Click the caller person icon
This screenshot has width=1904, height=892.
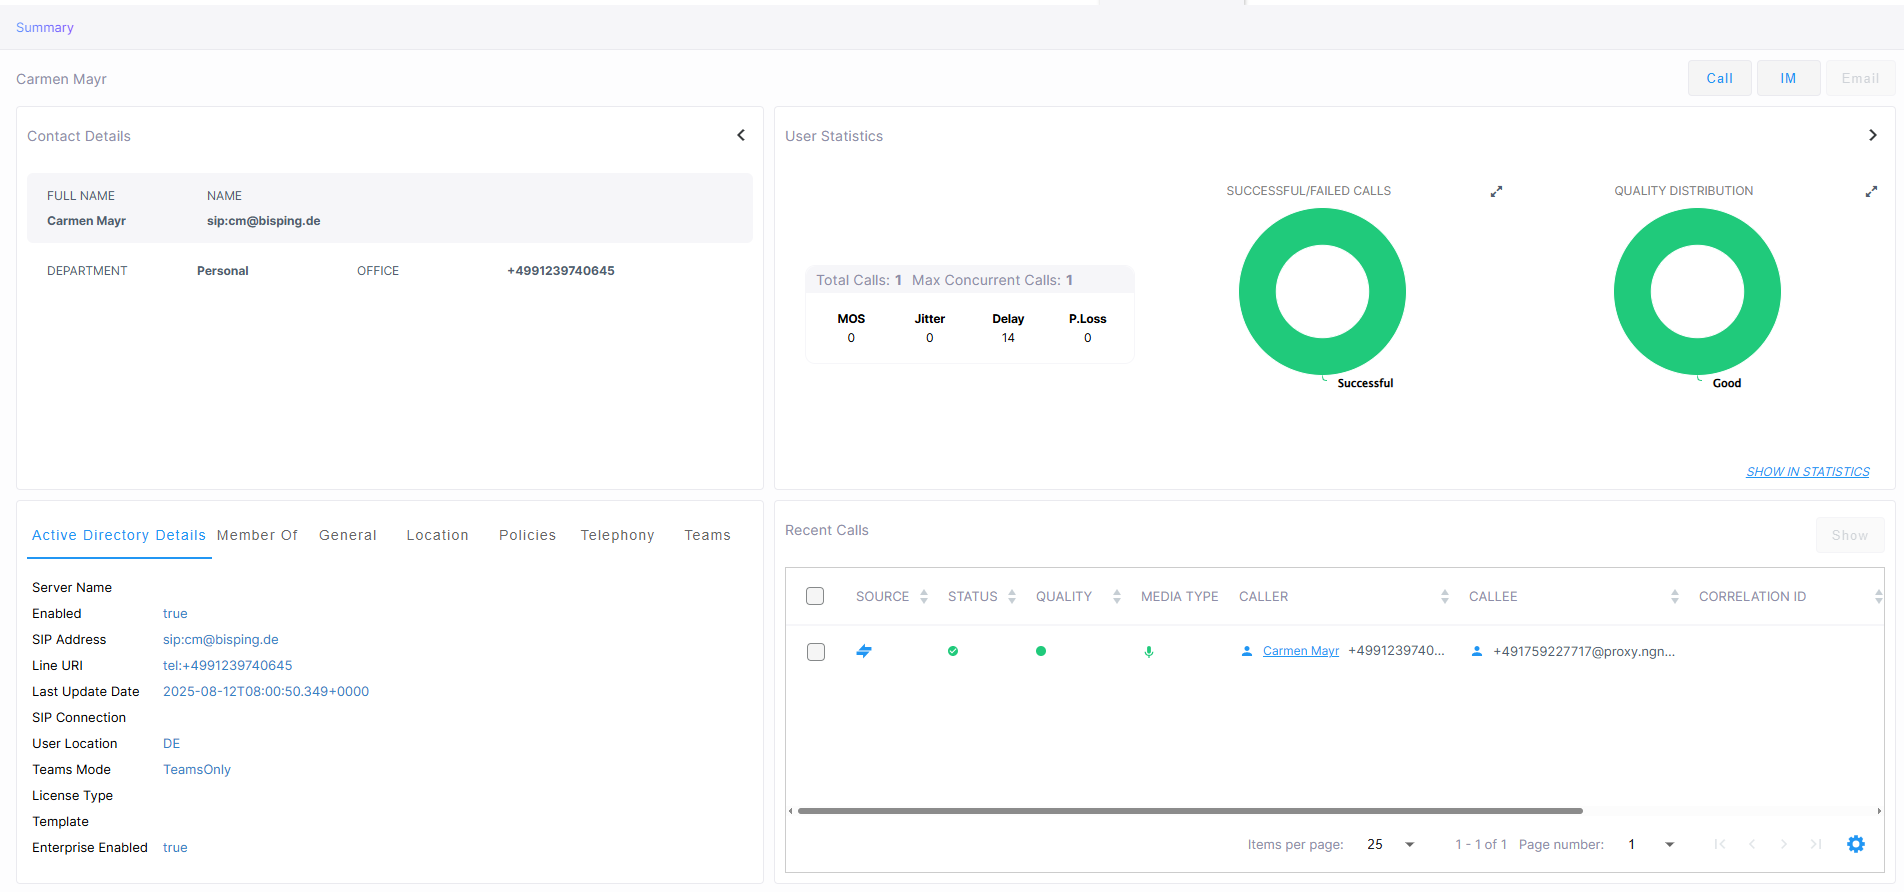coord(1247,651)
